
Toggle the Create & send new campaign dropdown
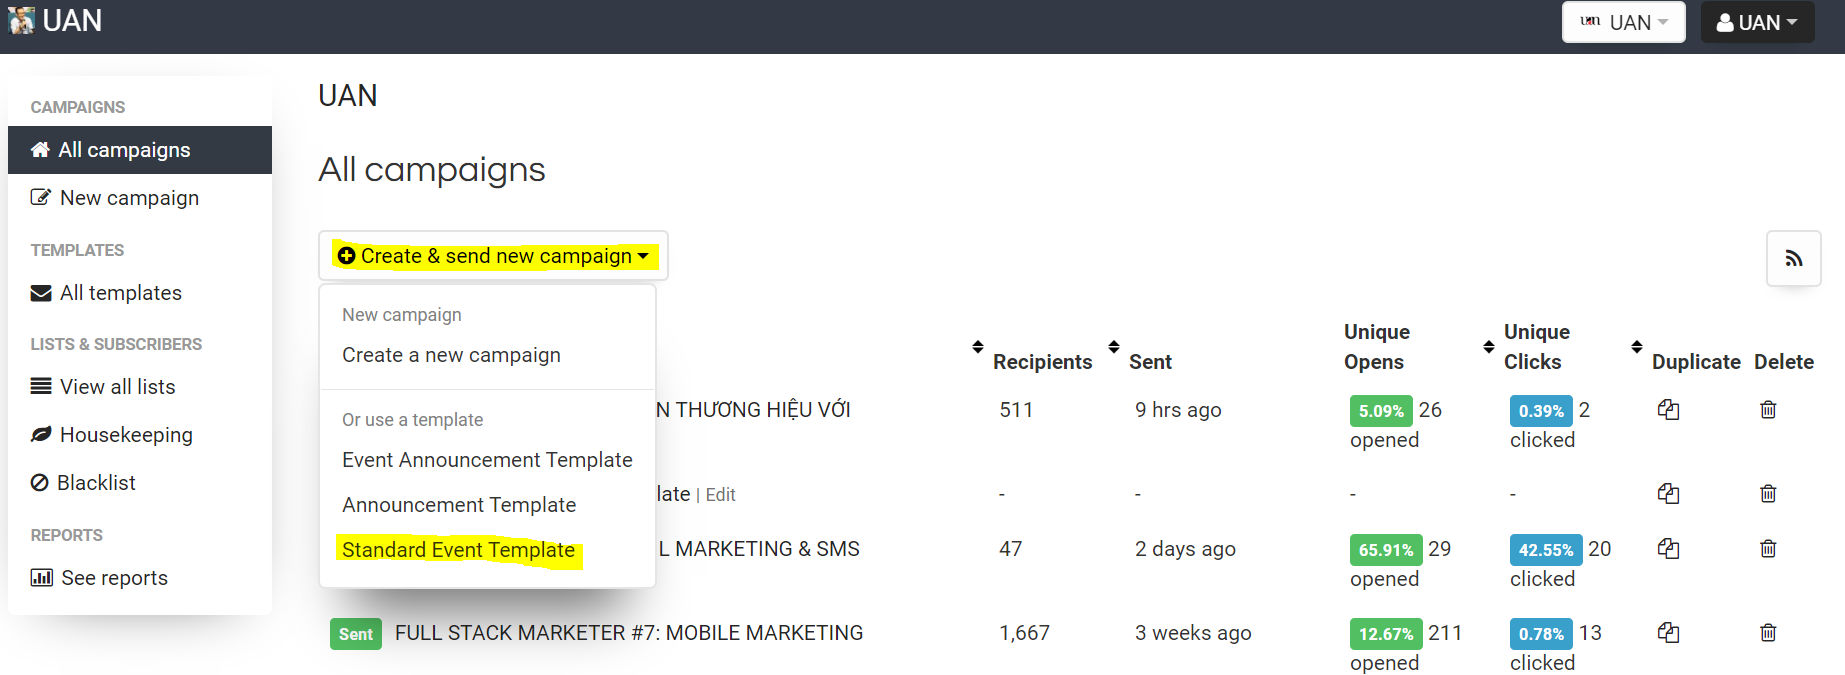click(x=493, y=256)
